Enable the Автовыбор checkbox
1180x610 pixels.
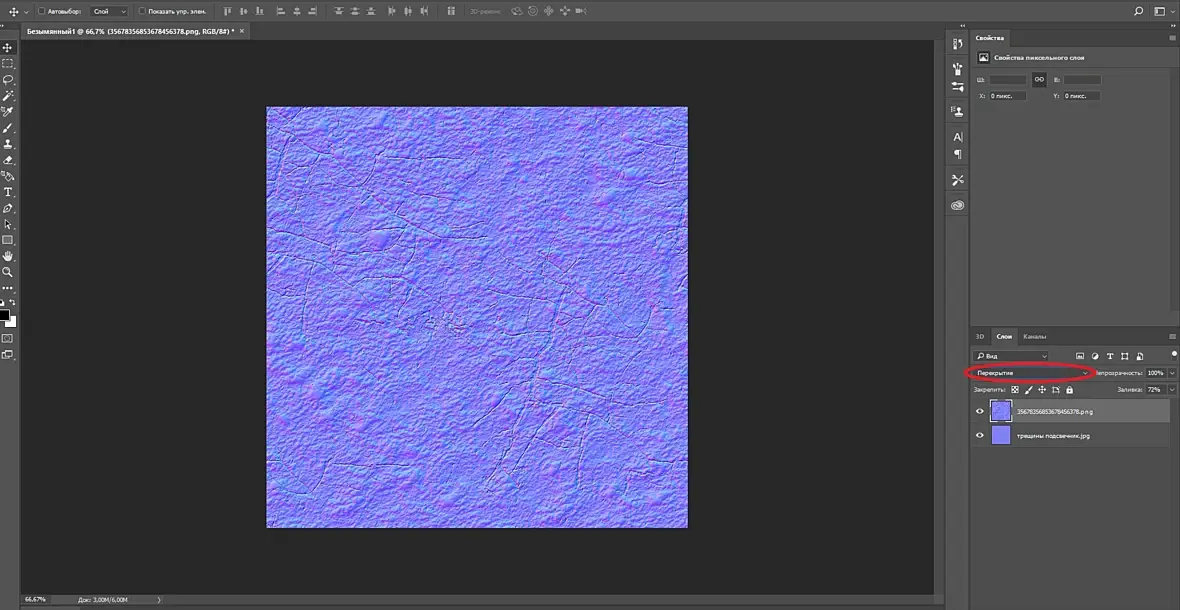41,11
